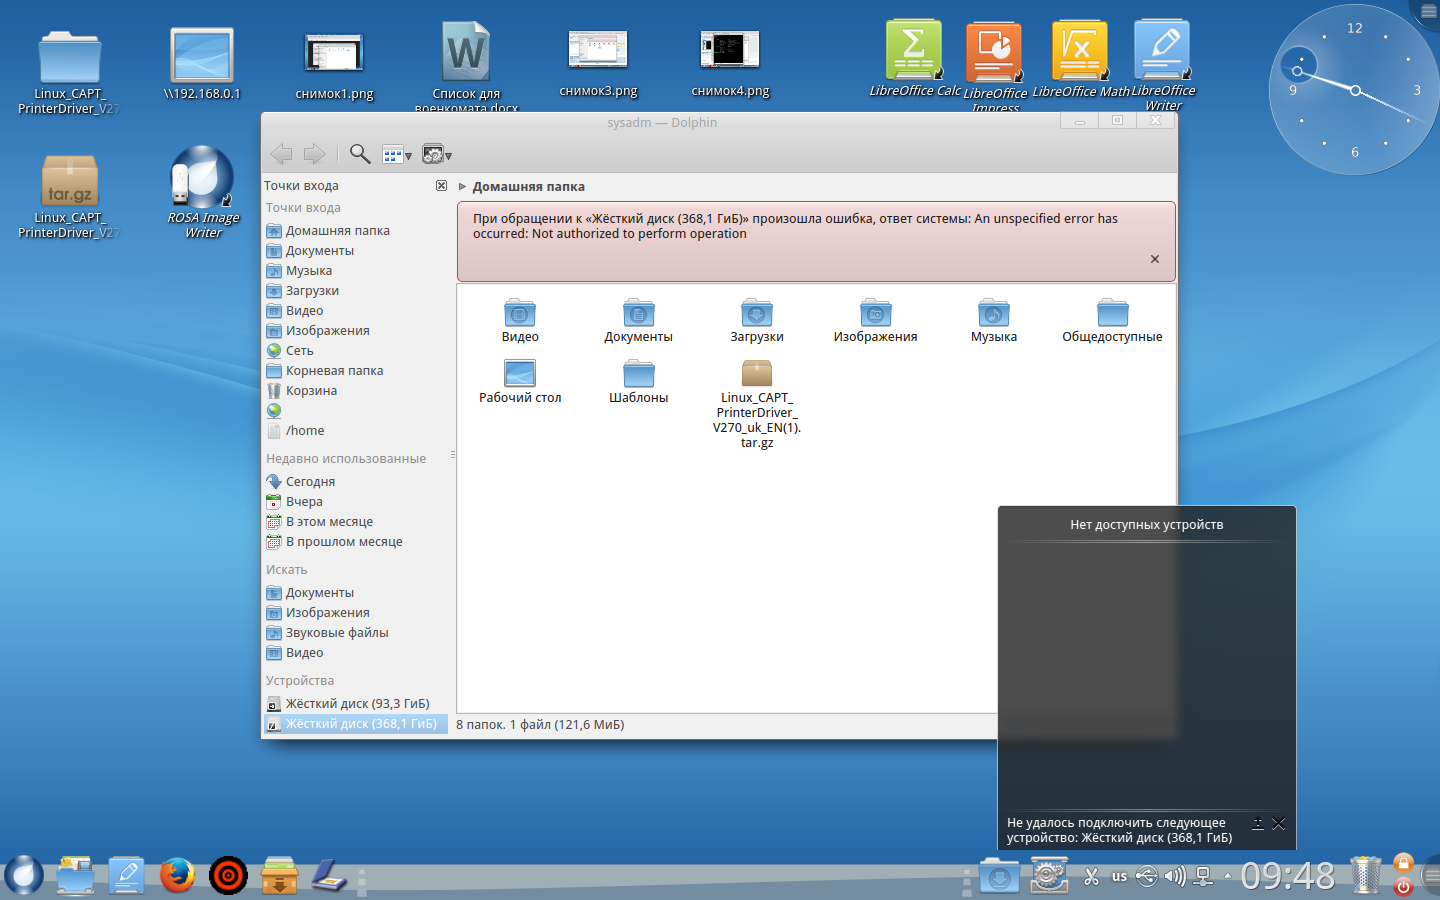Click the analog clock desktop widget
The height and width of the screenshot is (900, 1440).
click(x=1355, y=90)
